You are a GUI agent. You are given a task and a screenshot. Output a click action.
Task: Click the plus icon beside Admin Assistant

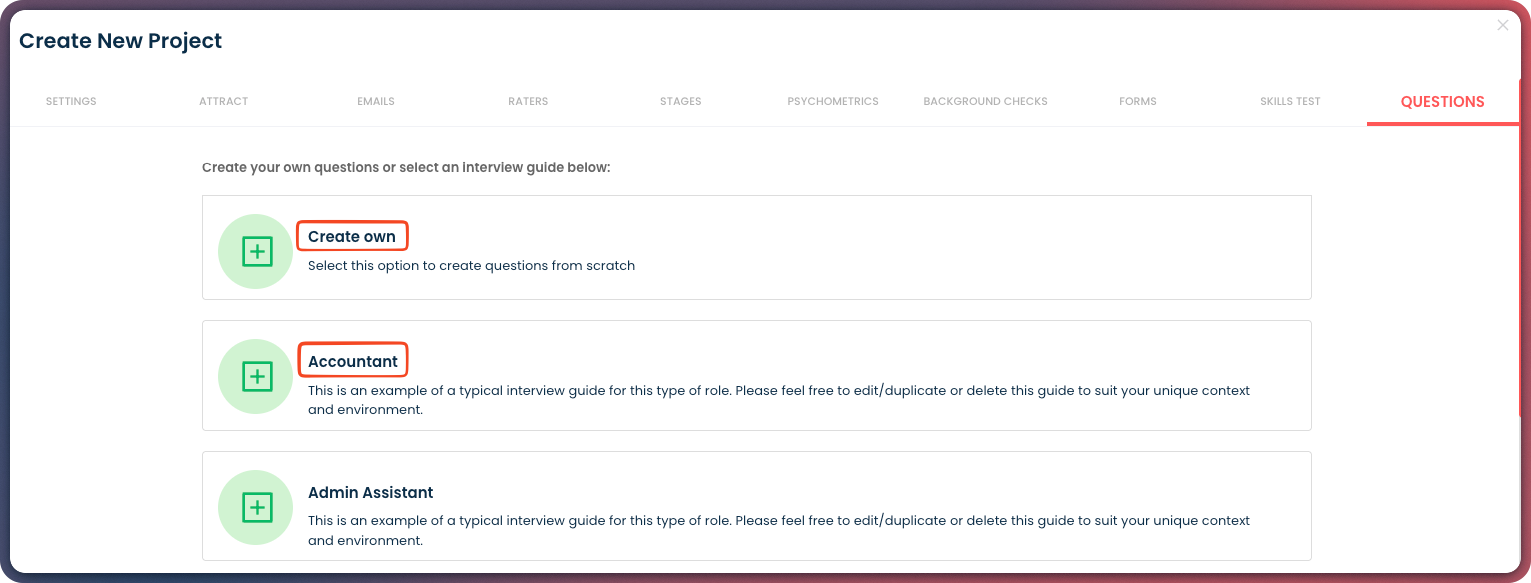tap(257, 507)
